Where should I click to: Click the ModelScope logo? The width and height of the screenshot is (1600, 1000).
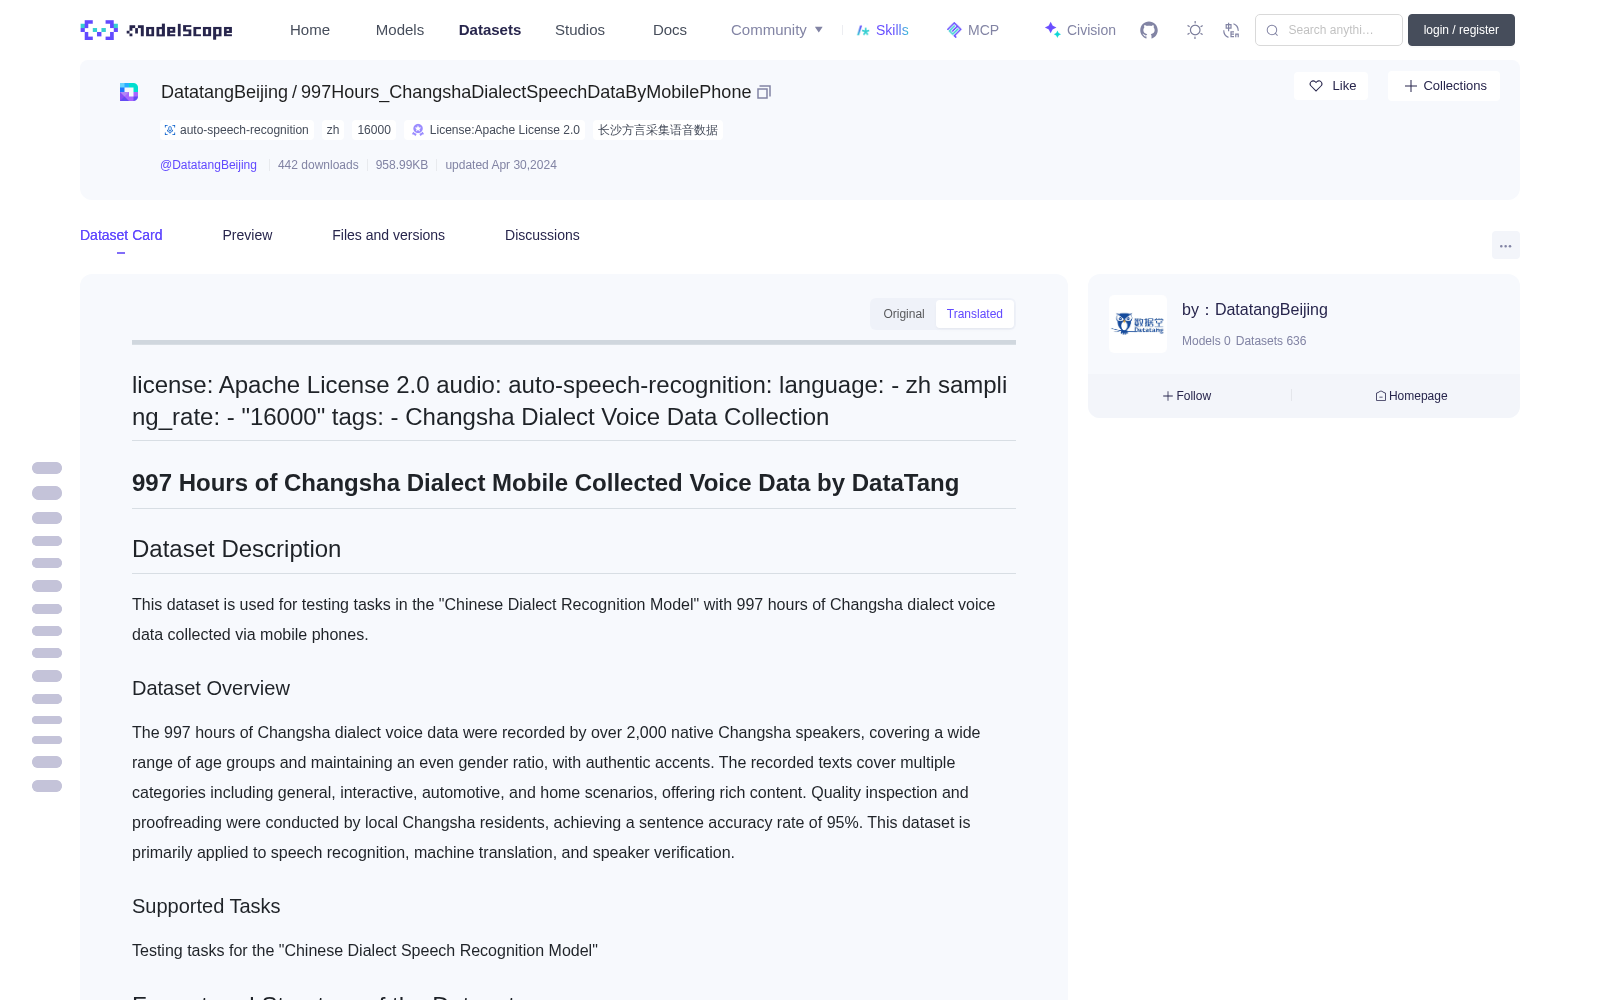(157, 30)
